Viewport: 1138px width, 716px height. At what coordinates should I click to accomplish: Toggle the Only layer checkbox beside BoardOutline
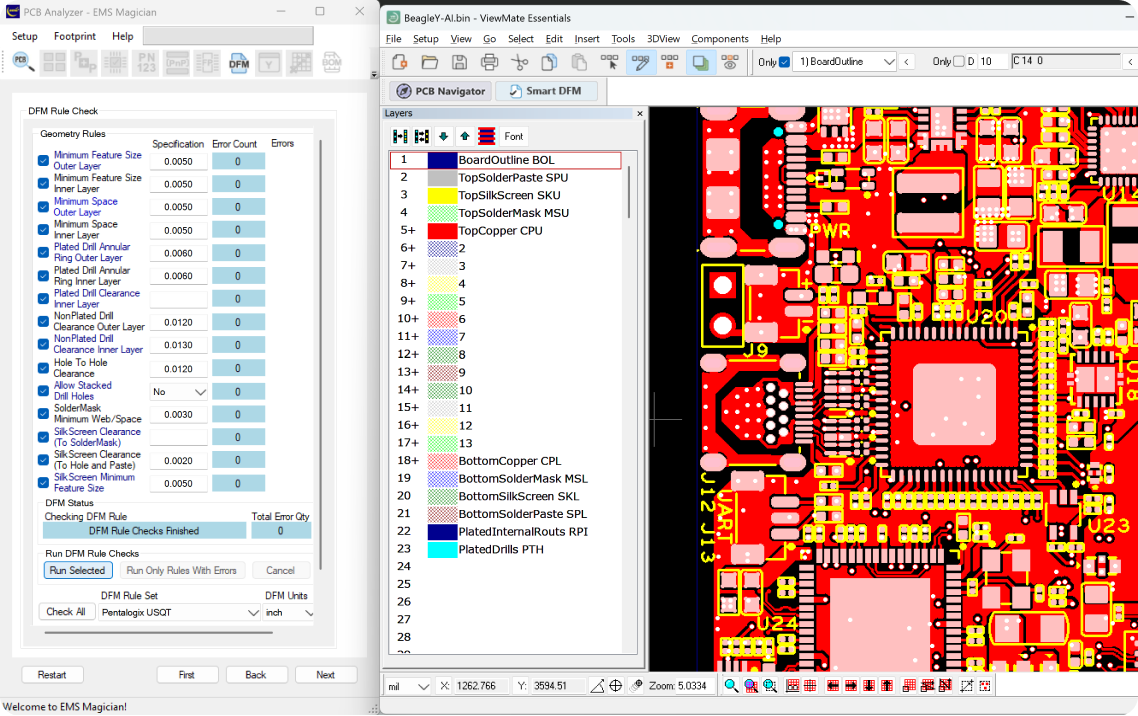click(784, 62)
